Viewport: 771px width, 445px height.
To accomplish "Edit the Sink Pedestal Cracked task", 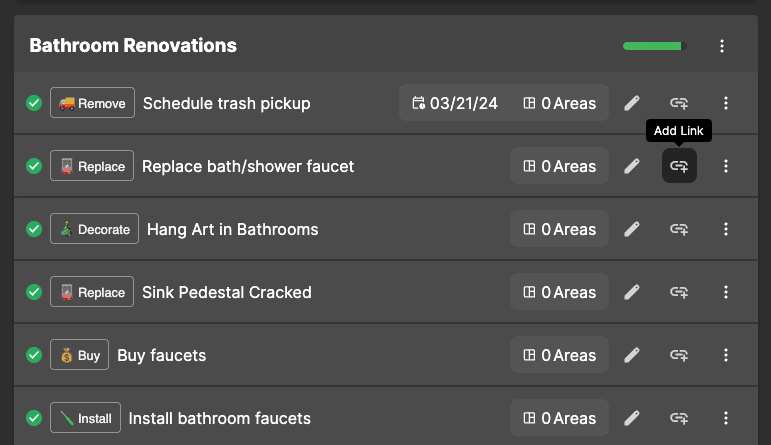I will pyautogui.click(x=632, y=292).
